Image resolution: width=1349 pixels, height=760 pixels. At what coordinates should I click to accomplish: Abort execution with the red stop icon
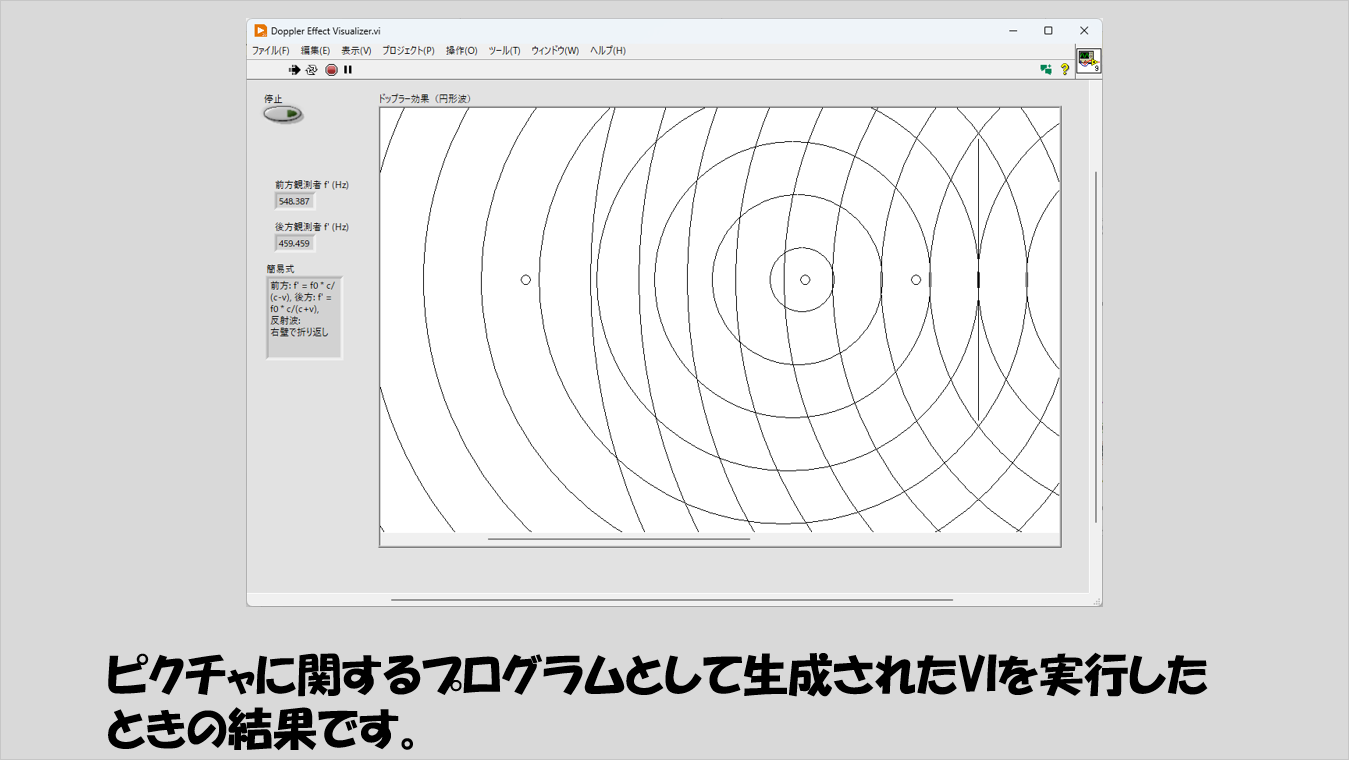point(331,70)
